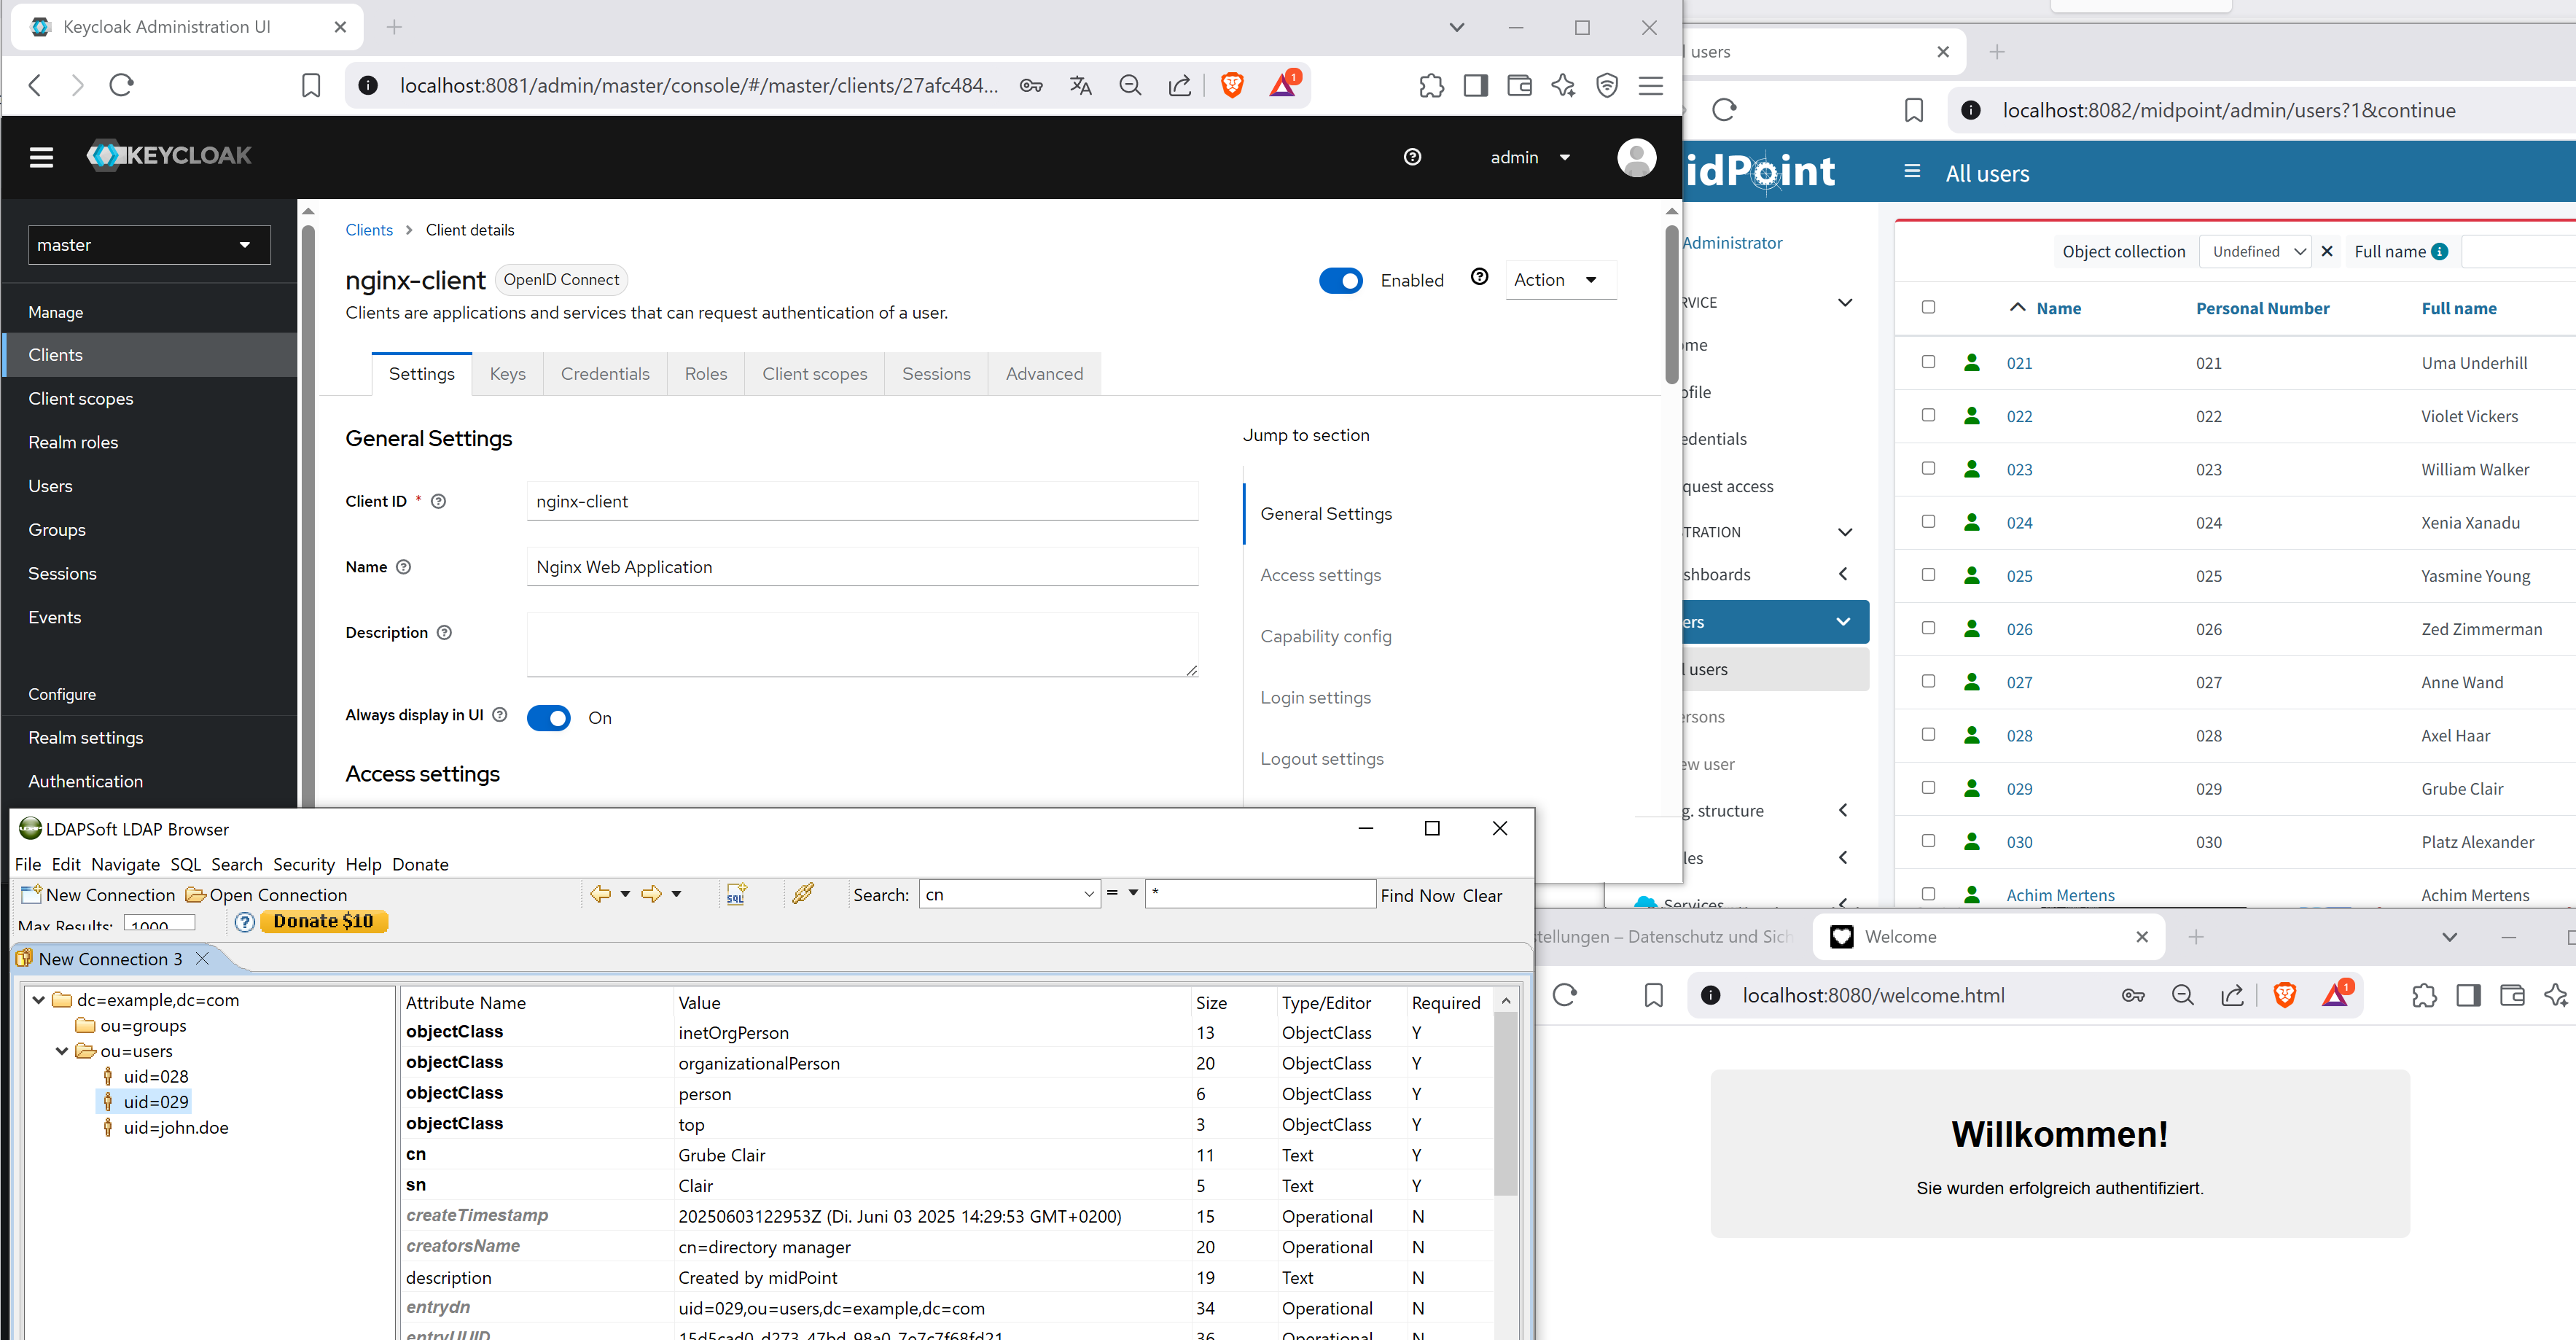The width and height of the screenshot is (2576, 1340).
Task: Toggle the client Enabled switch
Action: pyautogui.click(x=1340, y=281)
